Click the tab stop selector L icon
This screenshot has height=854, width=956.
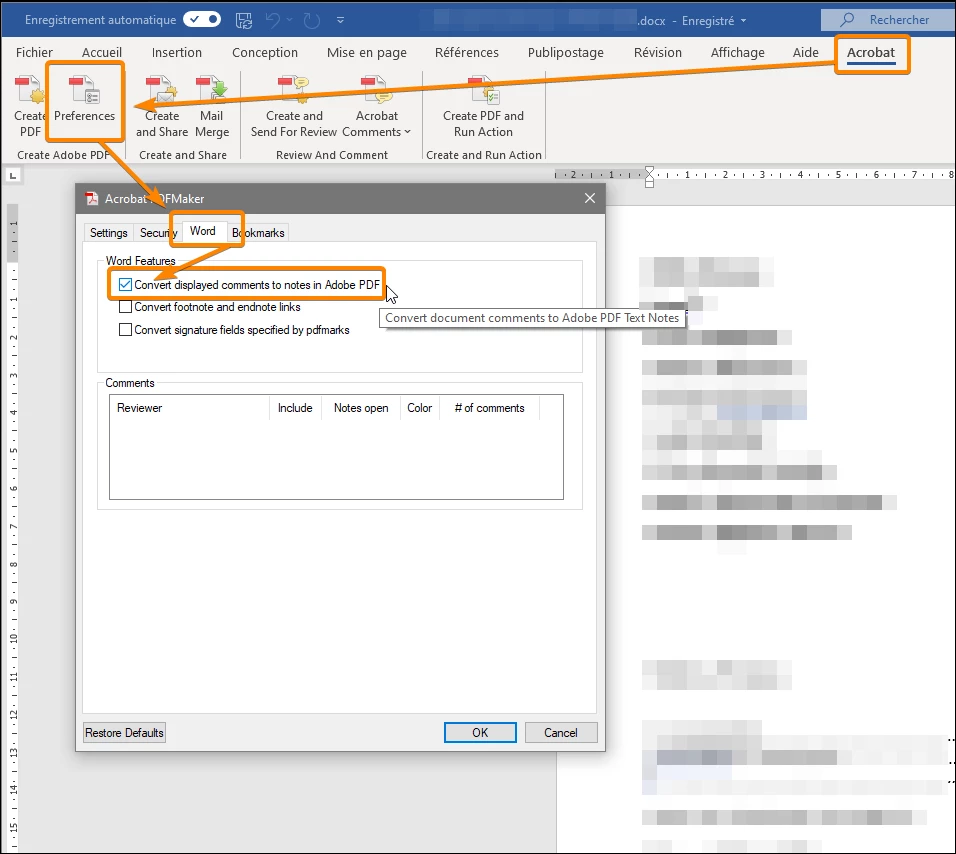pyautogui.click(x=13, y=176)
